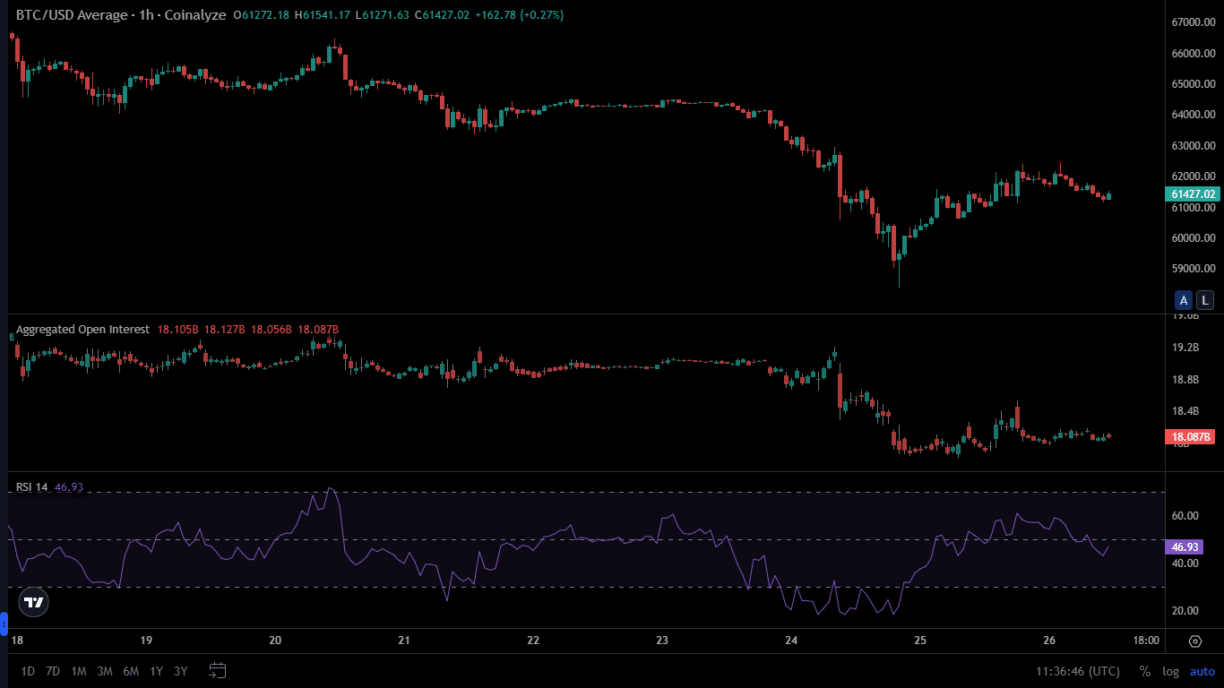Click the BTC/USD Average symbol title
1224x688 pixels.
71,15
